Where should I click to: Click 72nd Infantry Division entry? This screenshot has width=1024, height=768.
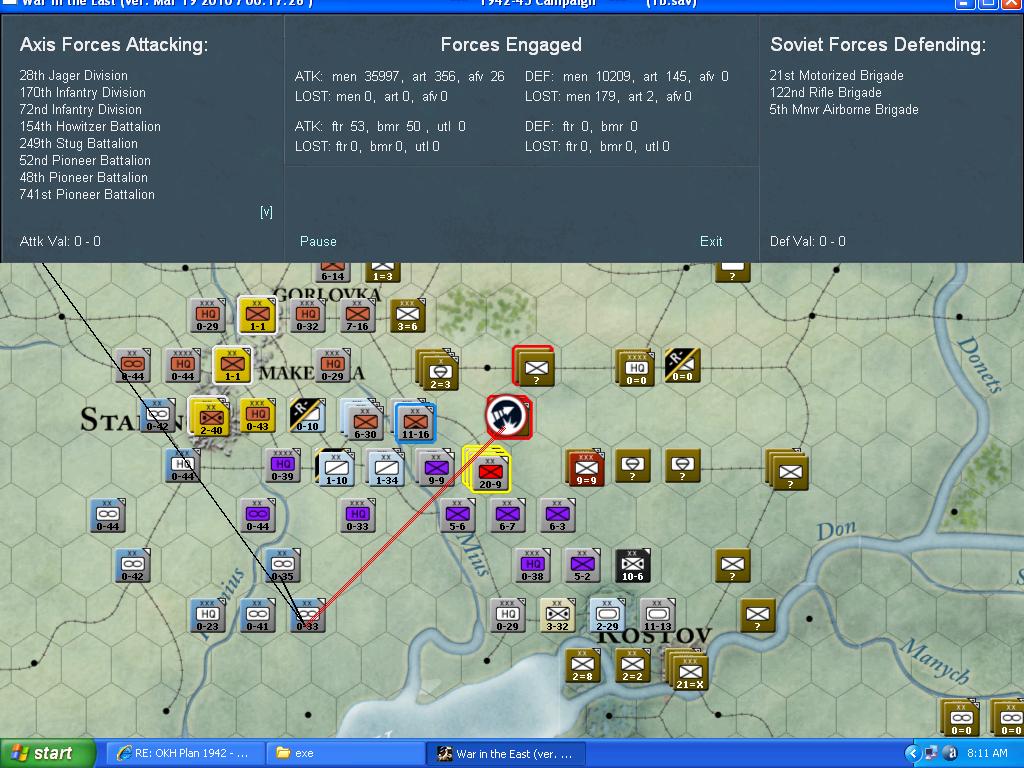(80, 110)
